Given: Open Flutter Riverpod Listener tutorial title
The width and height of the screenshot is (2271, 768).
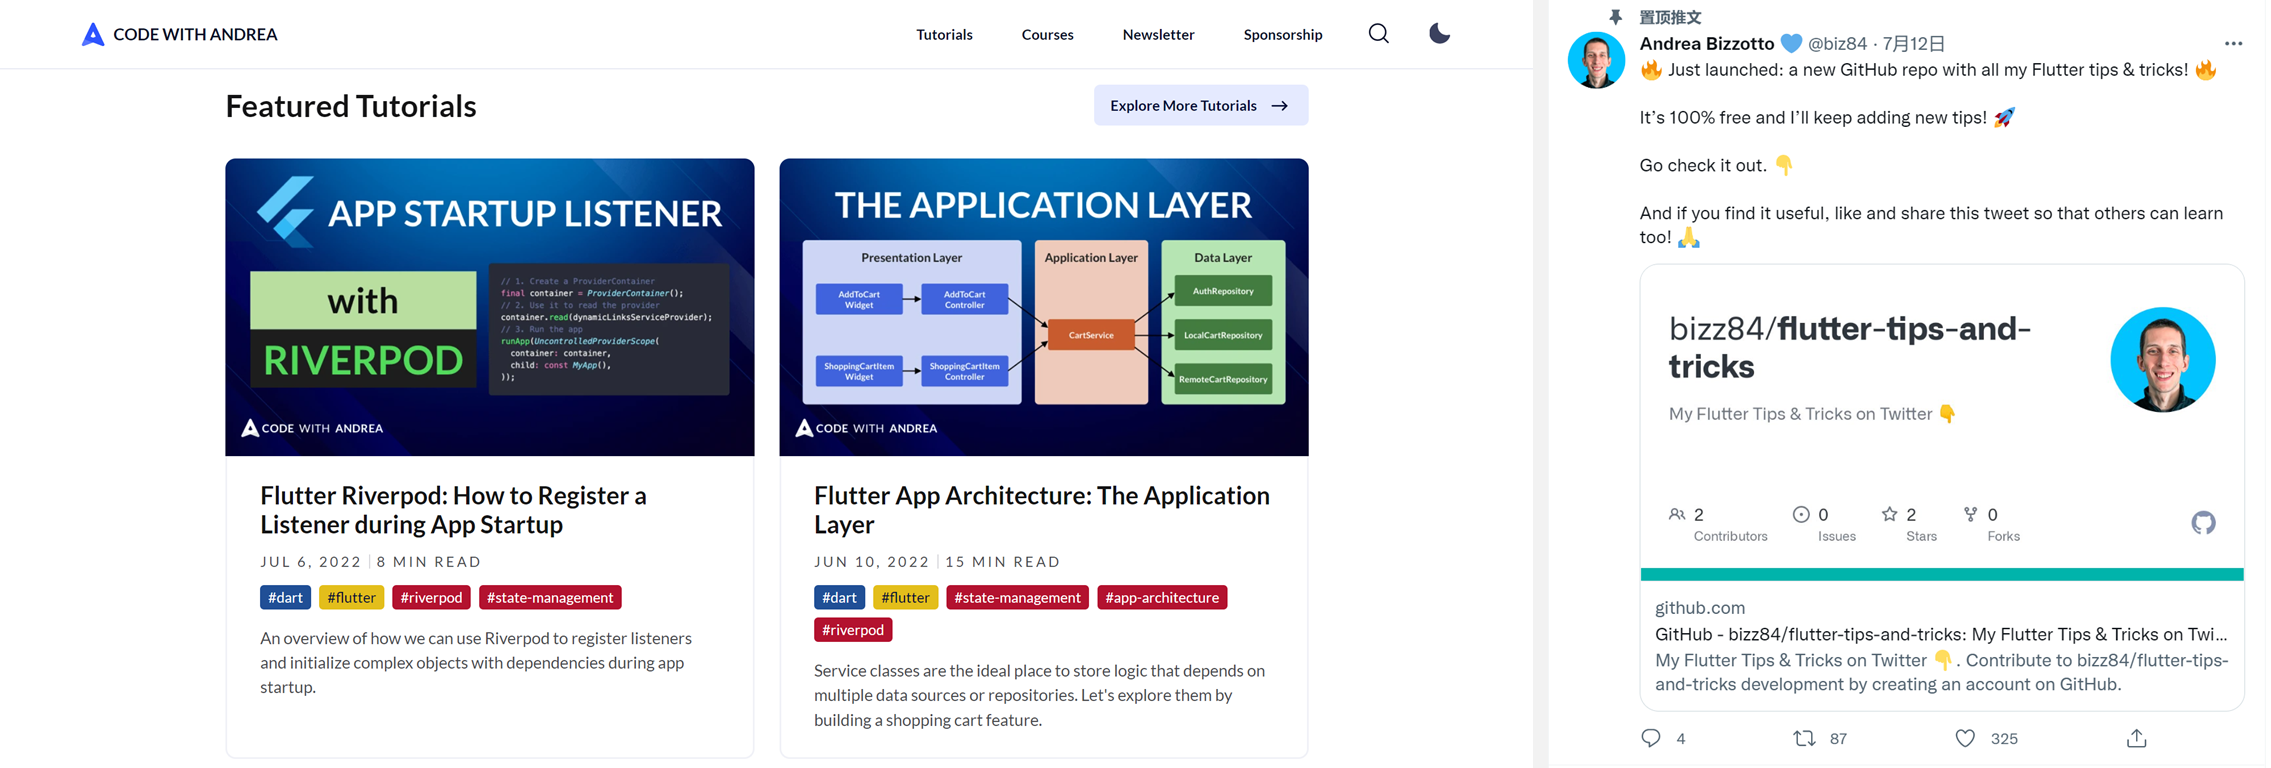Looking at the screenshot, I should [x=453, y=510].
